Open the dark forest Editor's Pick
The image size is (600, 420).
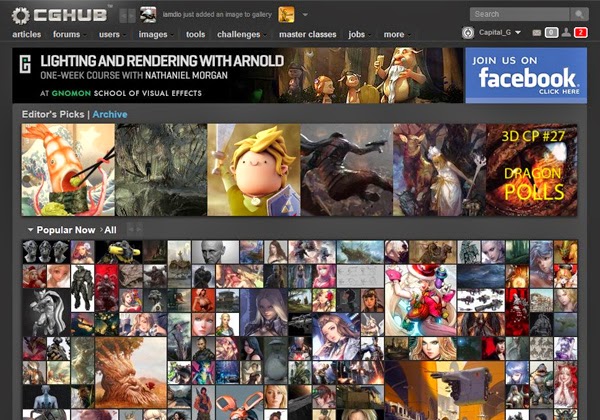point(161,170)
